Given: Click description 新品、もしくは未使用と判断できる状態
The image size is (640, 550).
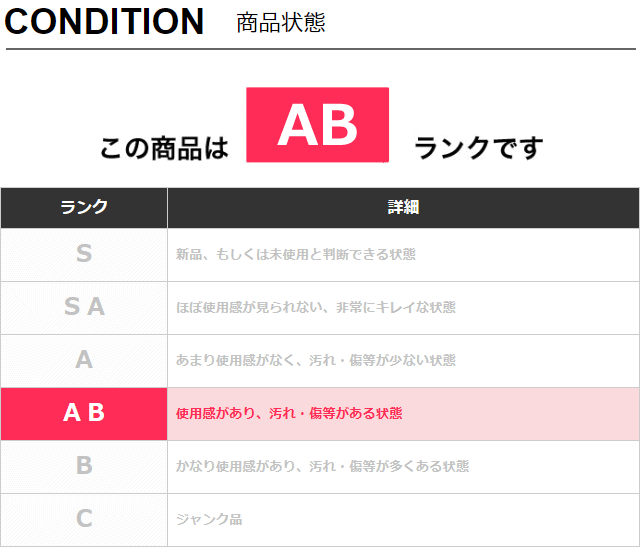Looking at the screenshot, I should point(295,255).
